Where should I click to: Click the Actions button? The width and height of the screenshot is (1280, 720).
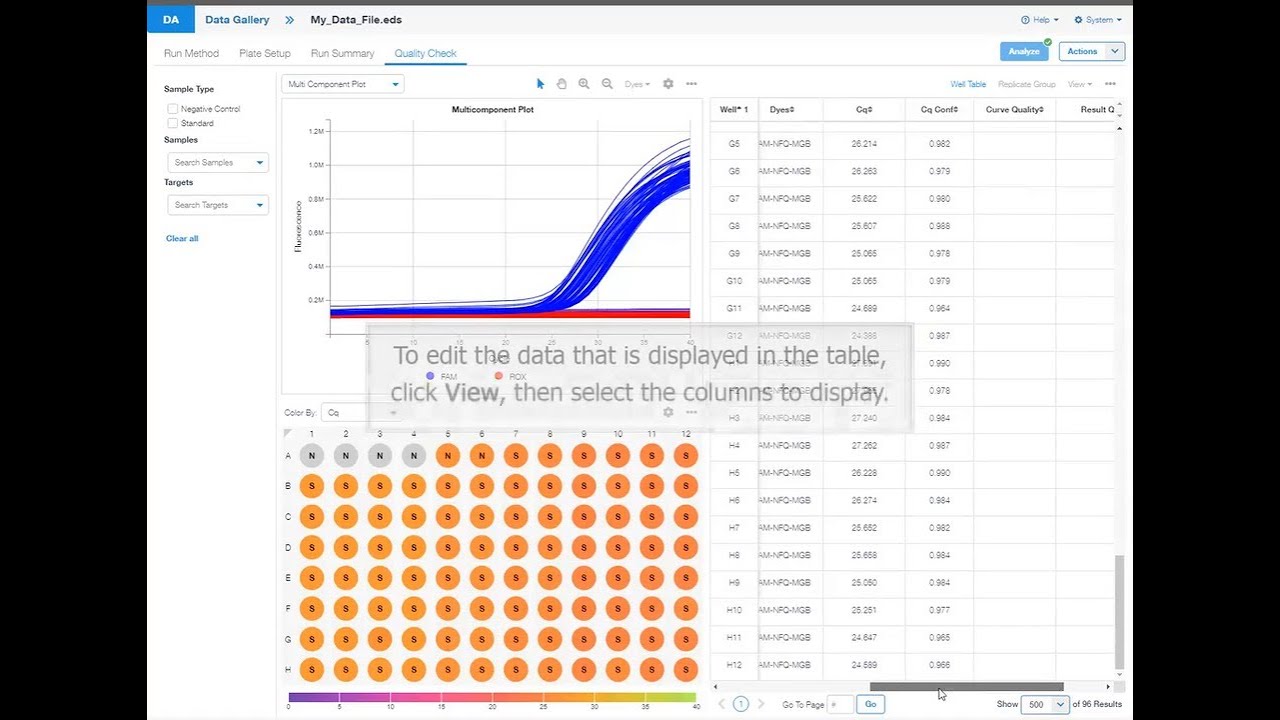coord(1082,51)
